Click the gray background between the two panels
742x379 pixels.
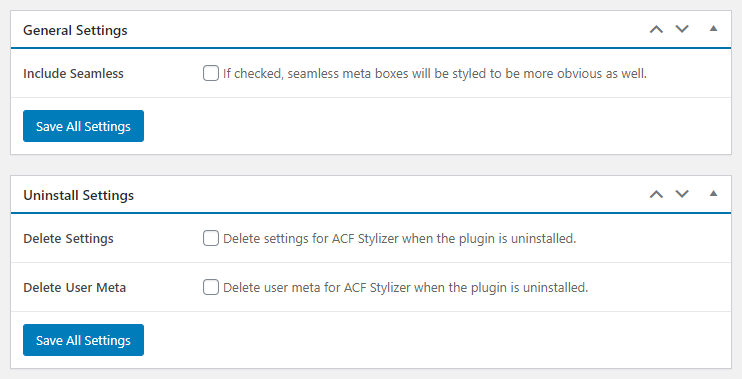click(371, 165)
